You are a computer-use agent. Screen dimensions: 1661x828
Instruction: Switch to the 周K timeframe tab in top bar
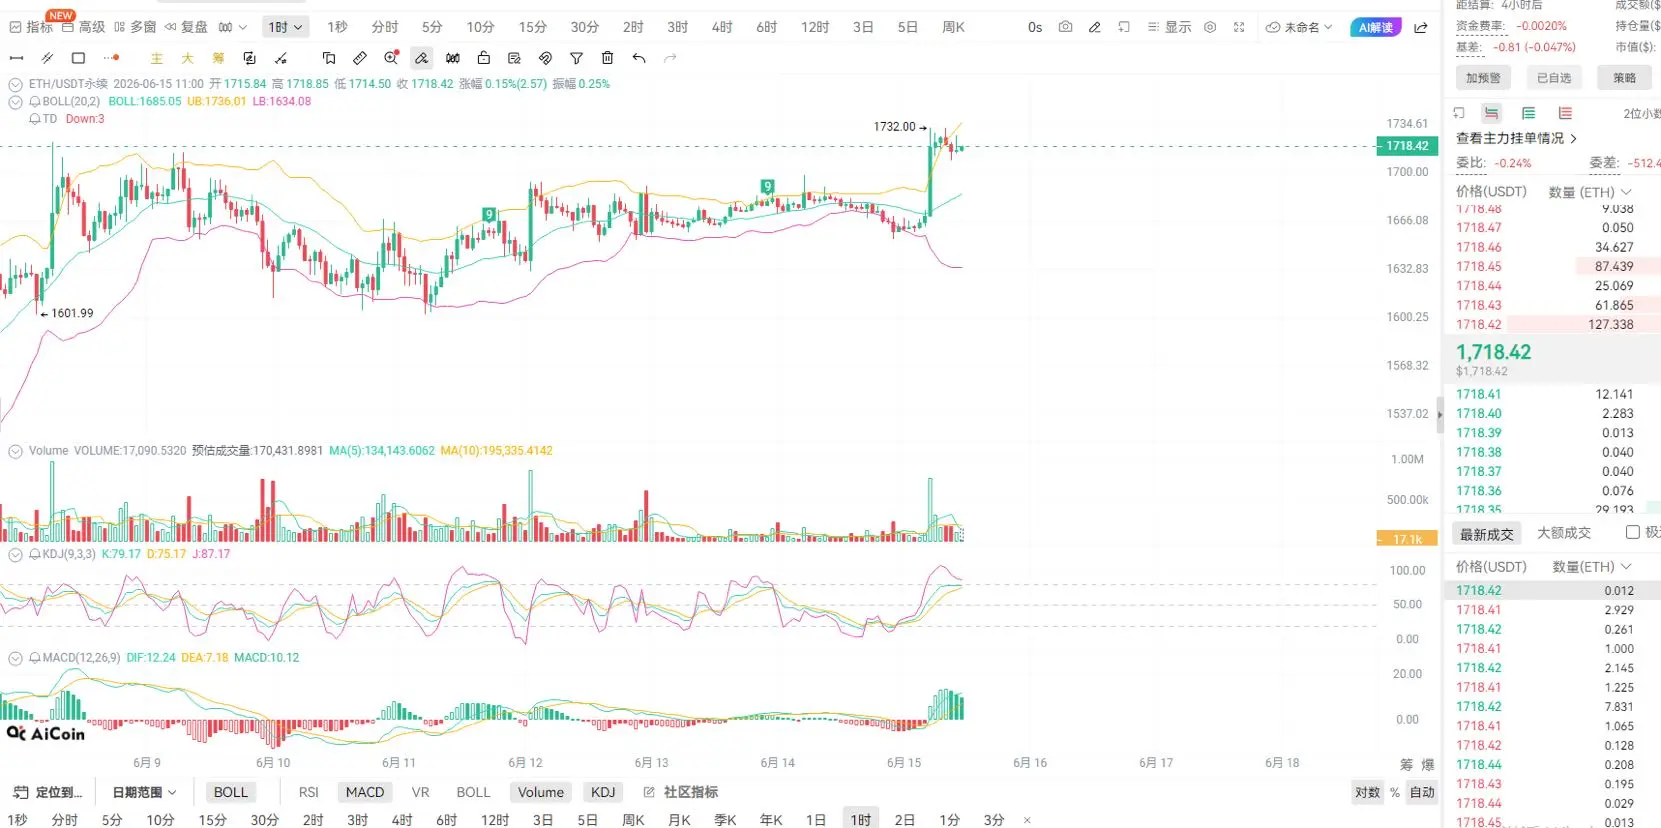[953, 27]
